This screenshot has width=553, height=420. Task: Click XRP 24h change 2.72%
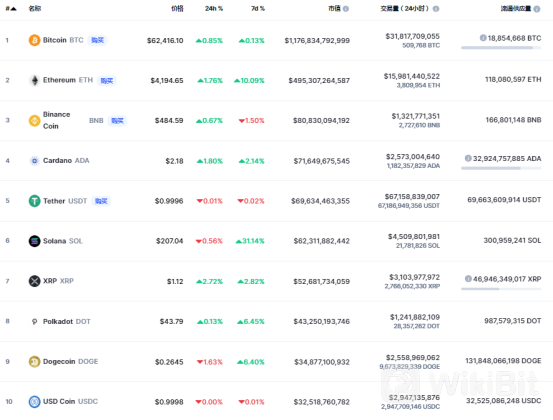pyautogui.click(x=209, y=281)
